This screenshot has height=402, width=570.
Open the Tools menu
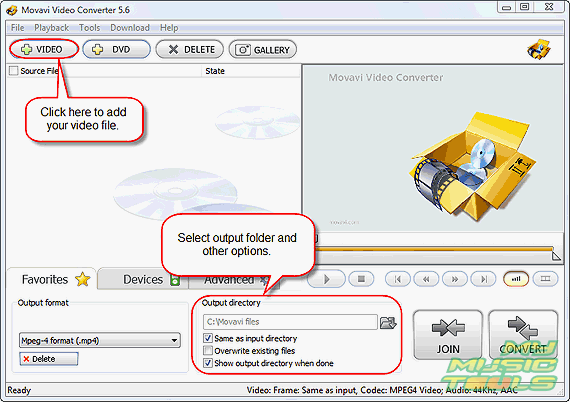point(89,28)
